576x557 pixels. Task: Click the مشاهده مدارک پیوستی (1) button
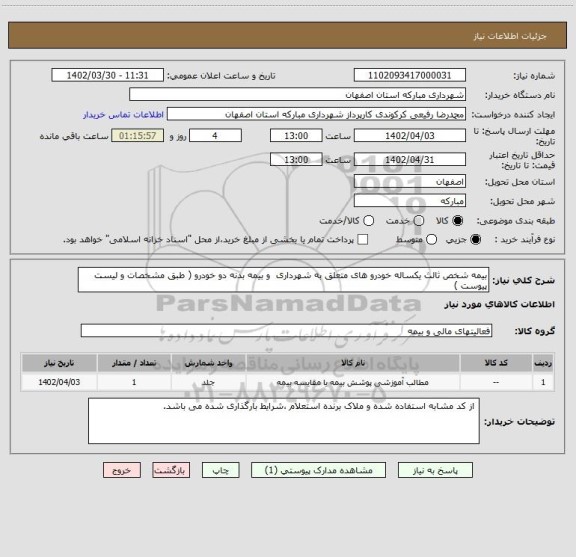click(318, 470)
